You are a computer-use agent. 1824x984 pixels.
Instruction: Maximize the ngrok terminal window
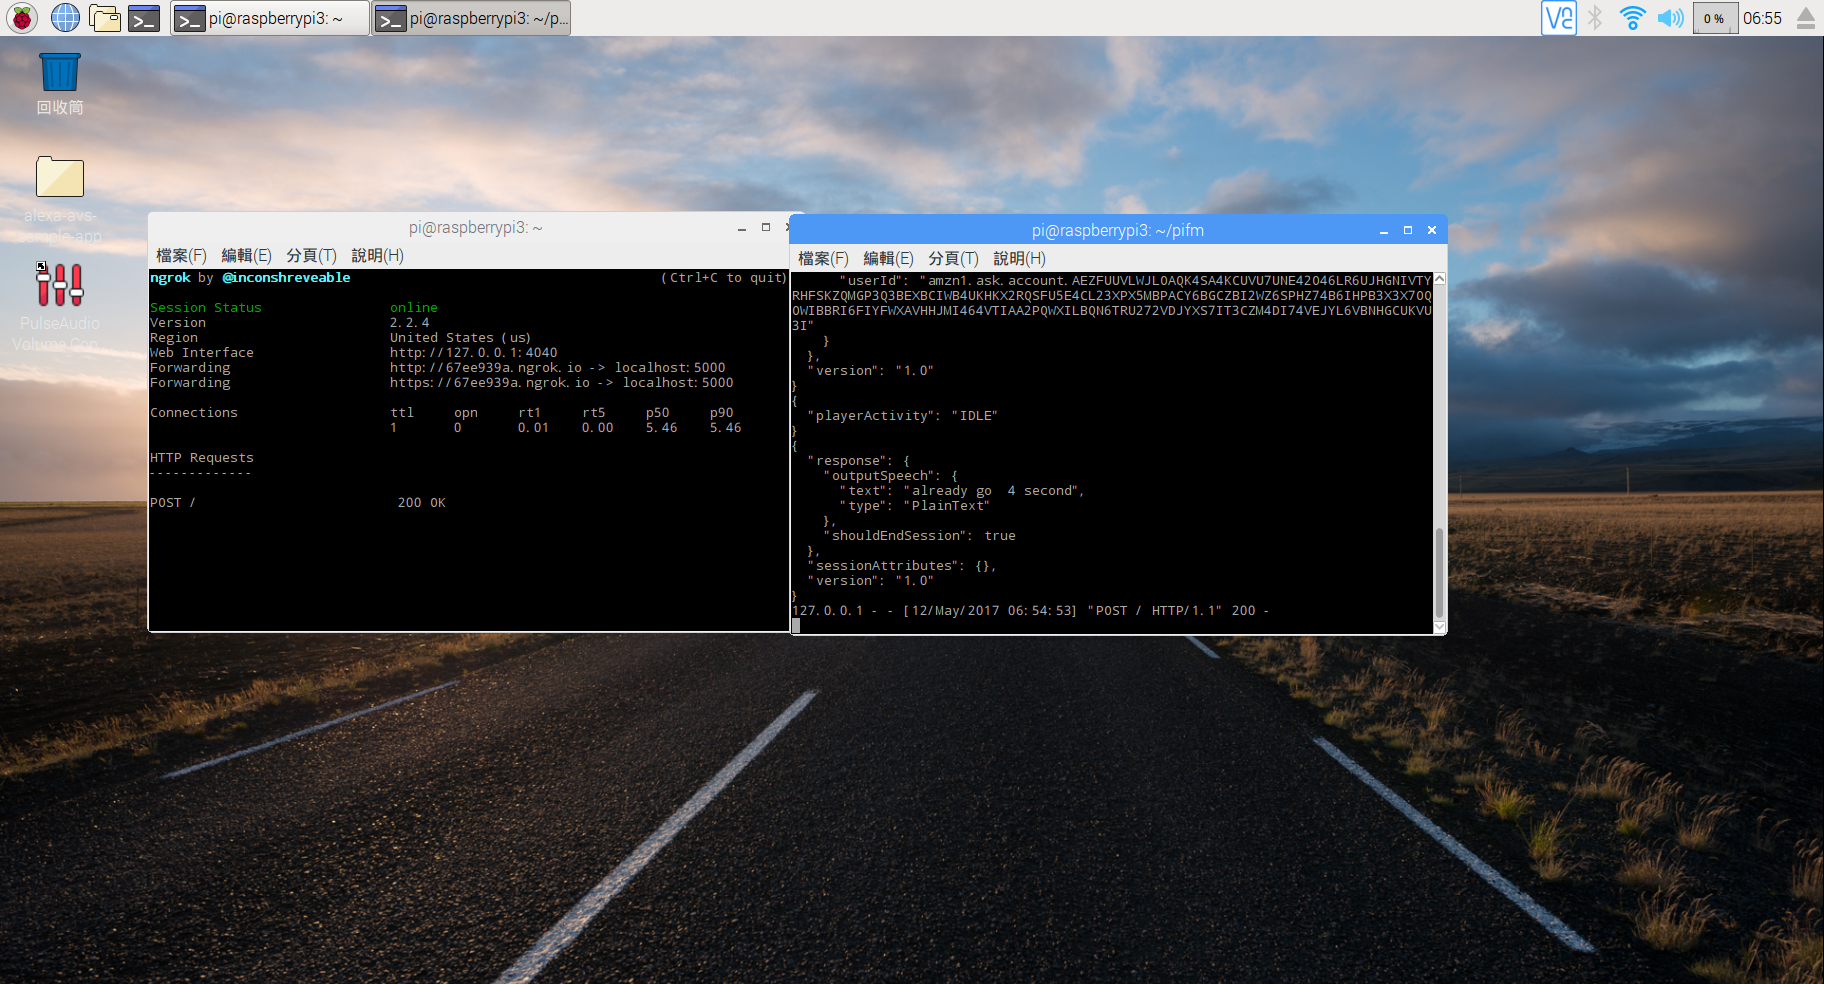766,228
